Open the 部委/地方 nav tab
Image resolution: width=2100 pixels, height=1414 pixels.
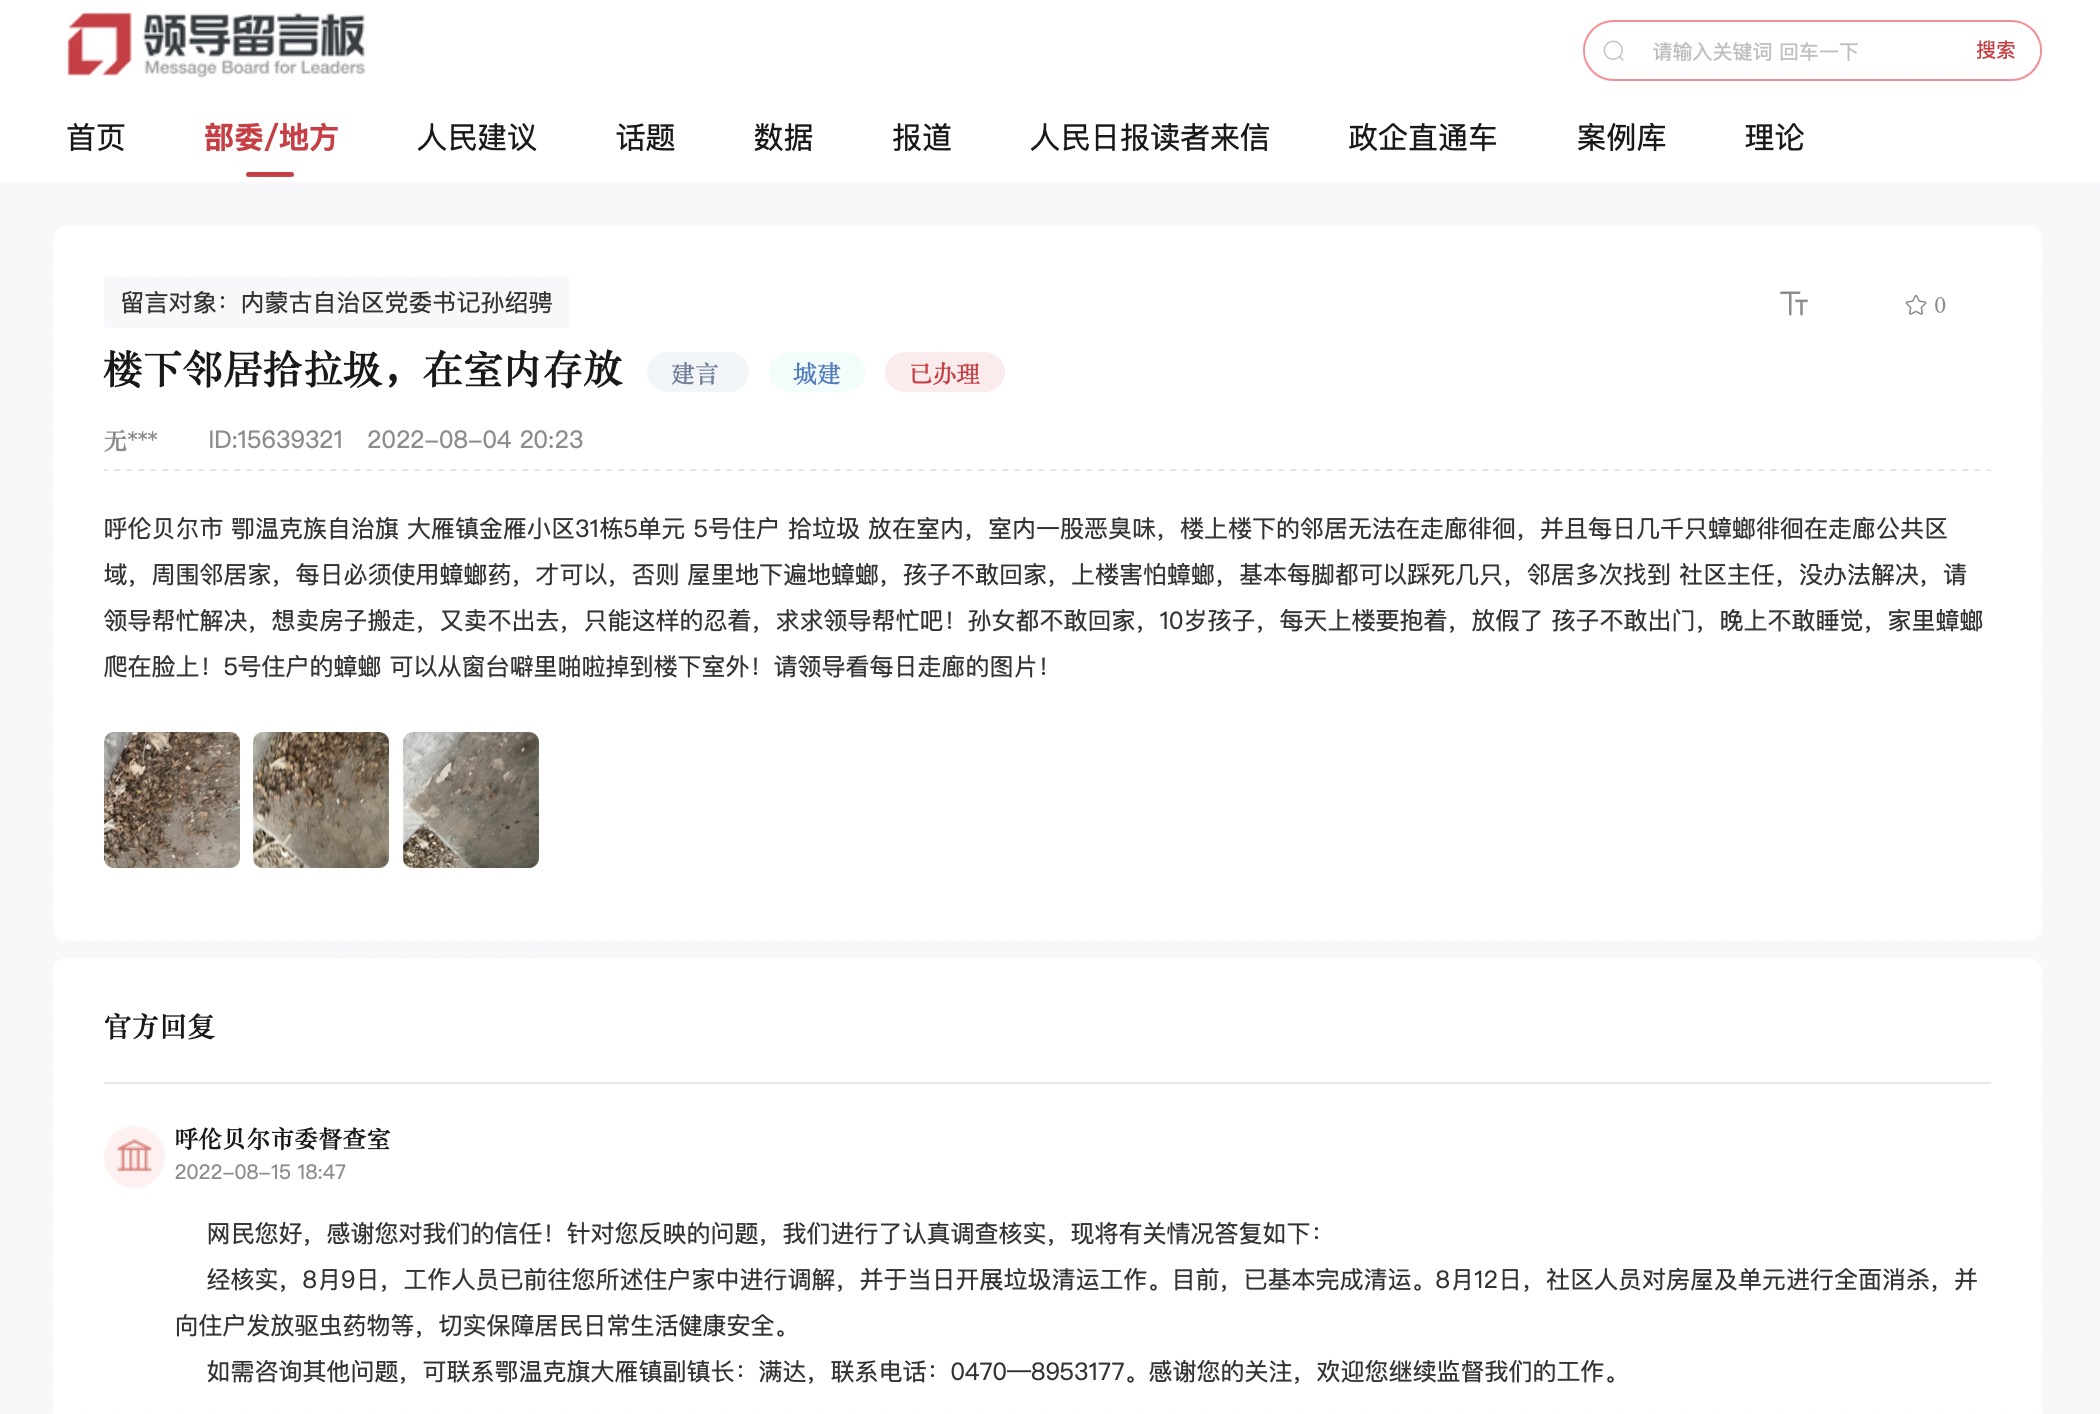click(271, 137)
